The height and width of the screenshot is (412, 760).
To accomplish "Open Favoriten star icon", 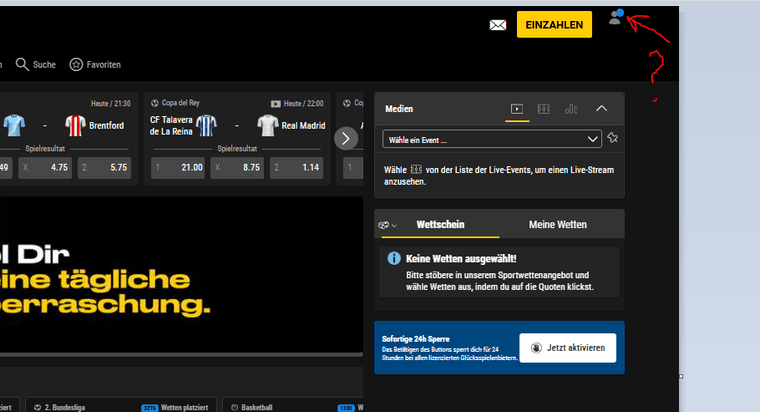I will coord(76,64).
